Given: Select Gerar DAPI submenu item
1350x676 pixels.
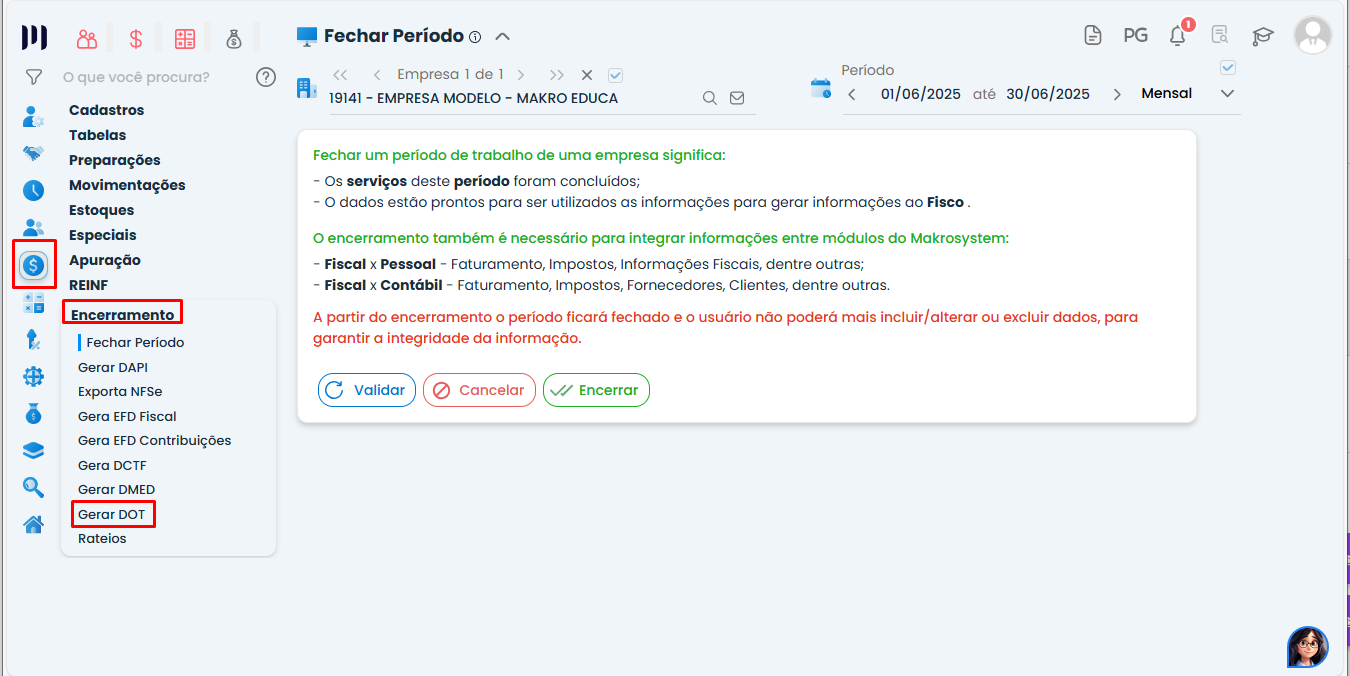Looking at the screenshot, I should pyautogui.click(x=113, y=367).
